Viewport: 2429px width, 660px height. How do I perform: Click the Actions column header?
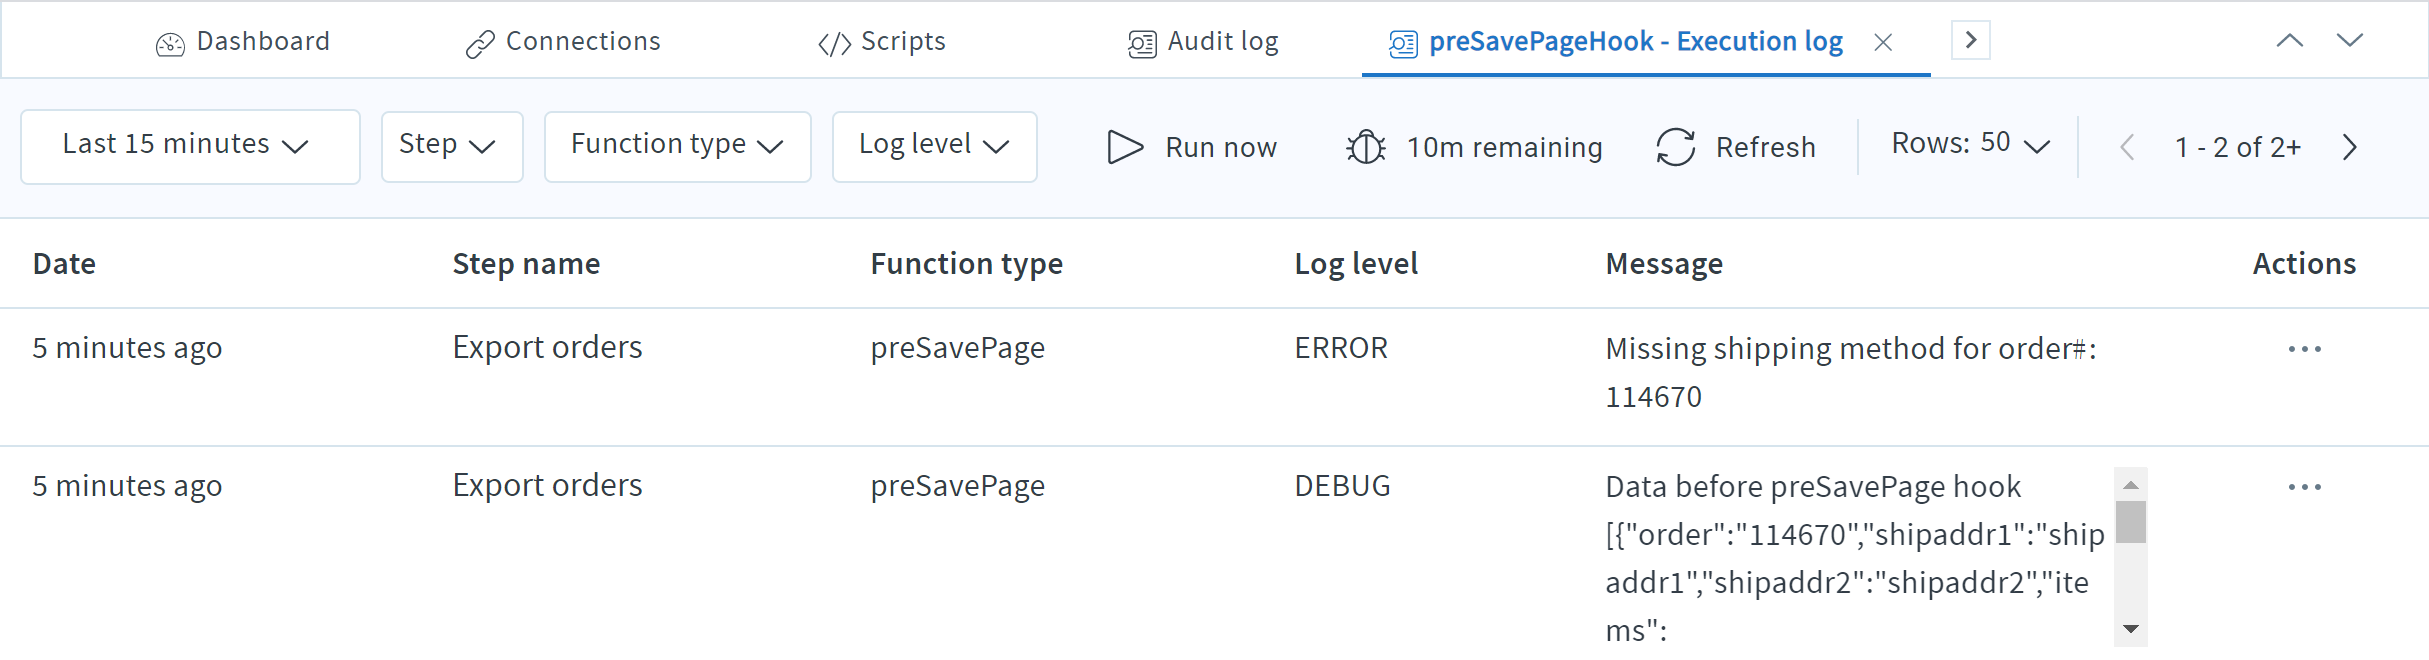(x=2304, y=264)
